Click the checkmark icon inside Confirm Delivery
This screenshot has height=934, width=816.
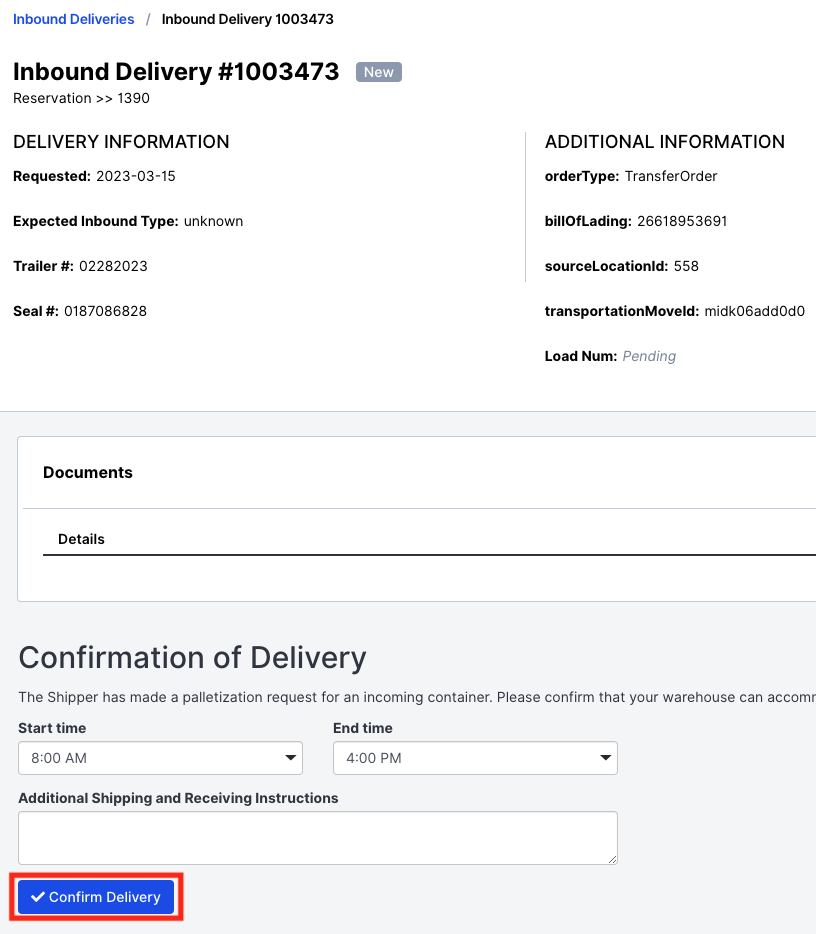[x=39, y=896]
